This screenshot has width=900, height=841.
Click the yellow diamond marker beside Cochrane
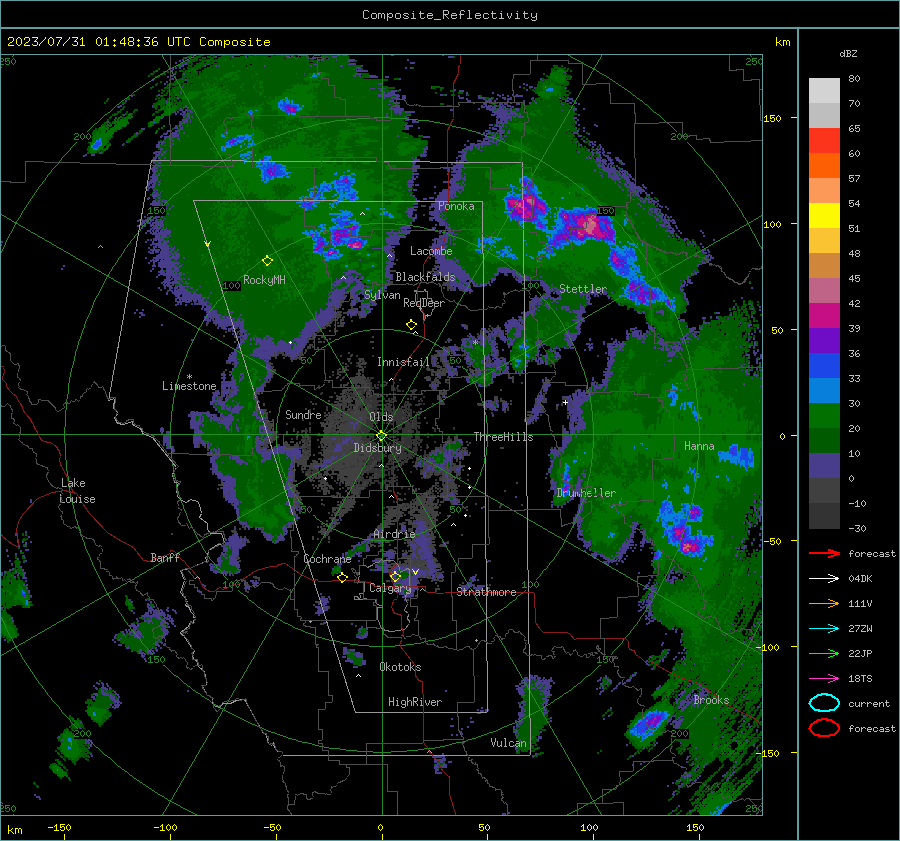coord(342,577)
